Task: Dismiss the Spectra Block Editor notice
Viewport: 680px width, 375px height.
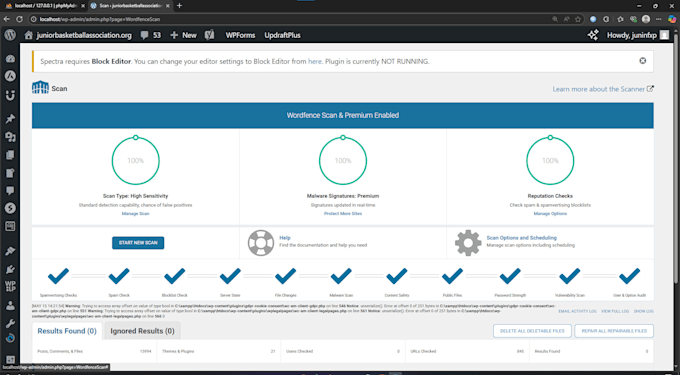Action: tap(643, 61)
